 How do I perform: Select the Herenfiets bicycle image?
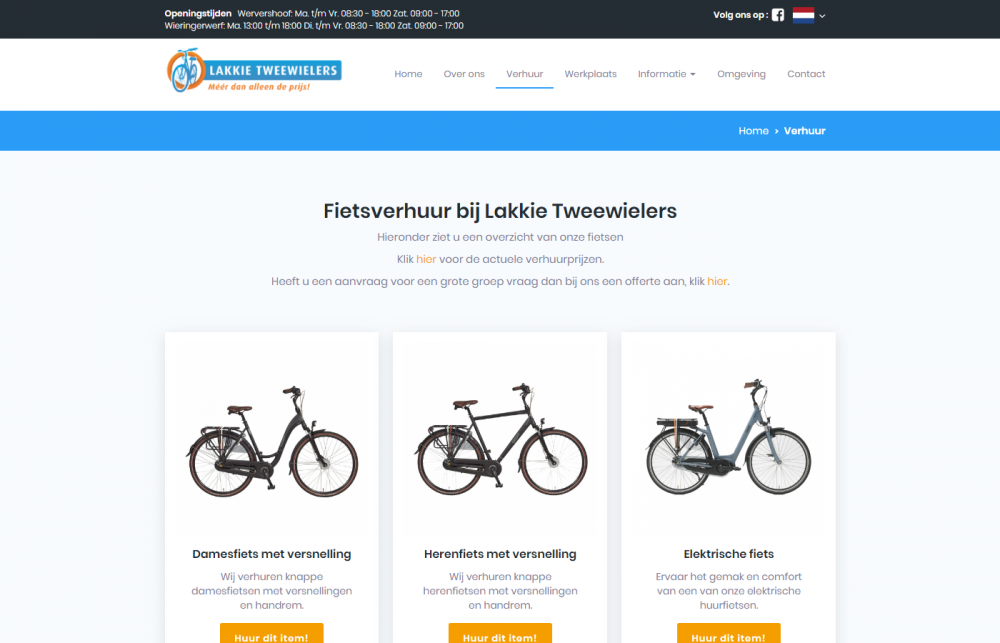point(500,440)
